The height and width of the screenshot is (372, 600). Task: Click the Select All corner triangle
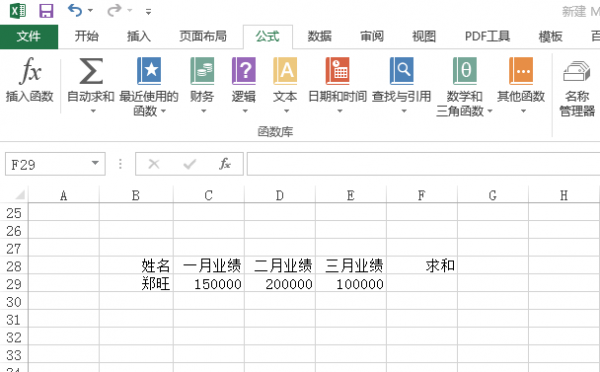coord(20,195)
